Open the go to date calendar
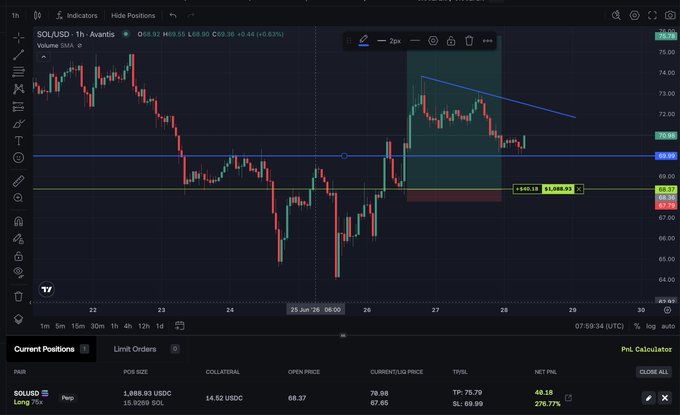This screenshot has height=415, width=680. coord(180,326)
